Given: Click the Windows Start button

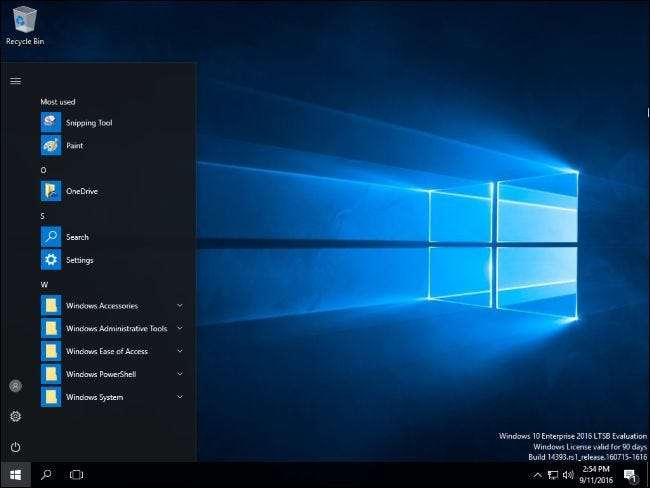Looking at the screenshot, I should pos(15,475).
